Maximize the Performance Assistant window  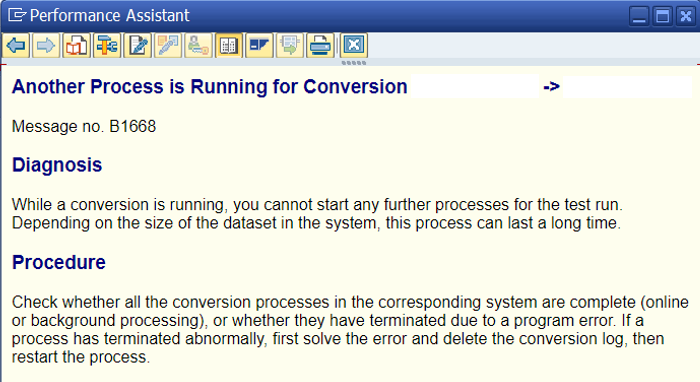coord(662,17)
